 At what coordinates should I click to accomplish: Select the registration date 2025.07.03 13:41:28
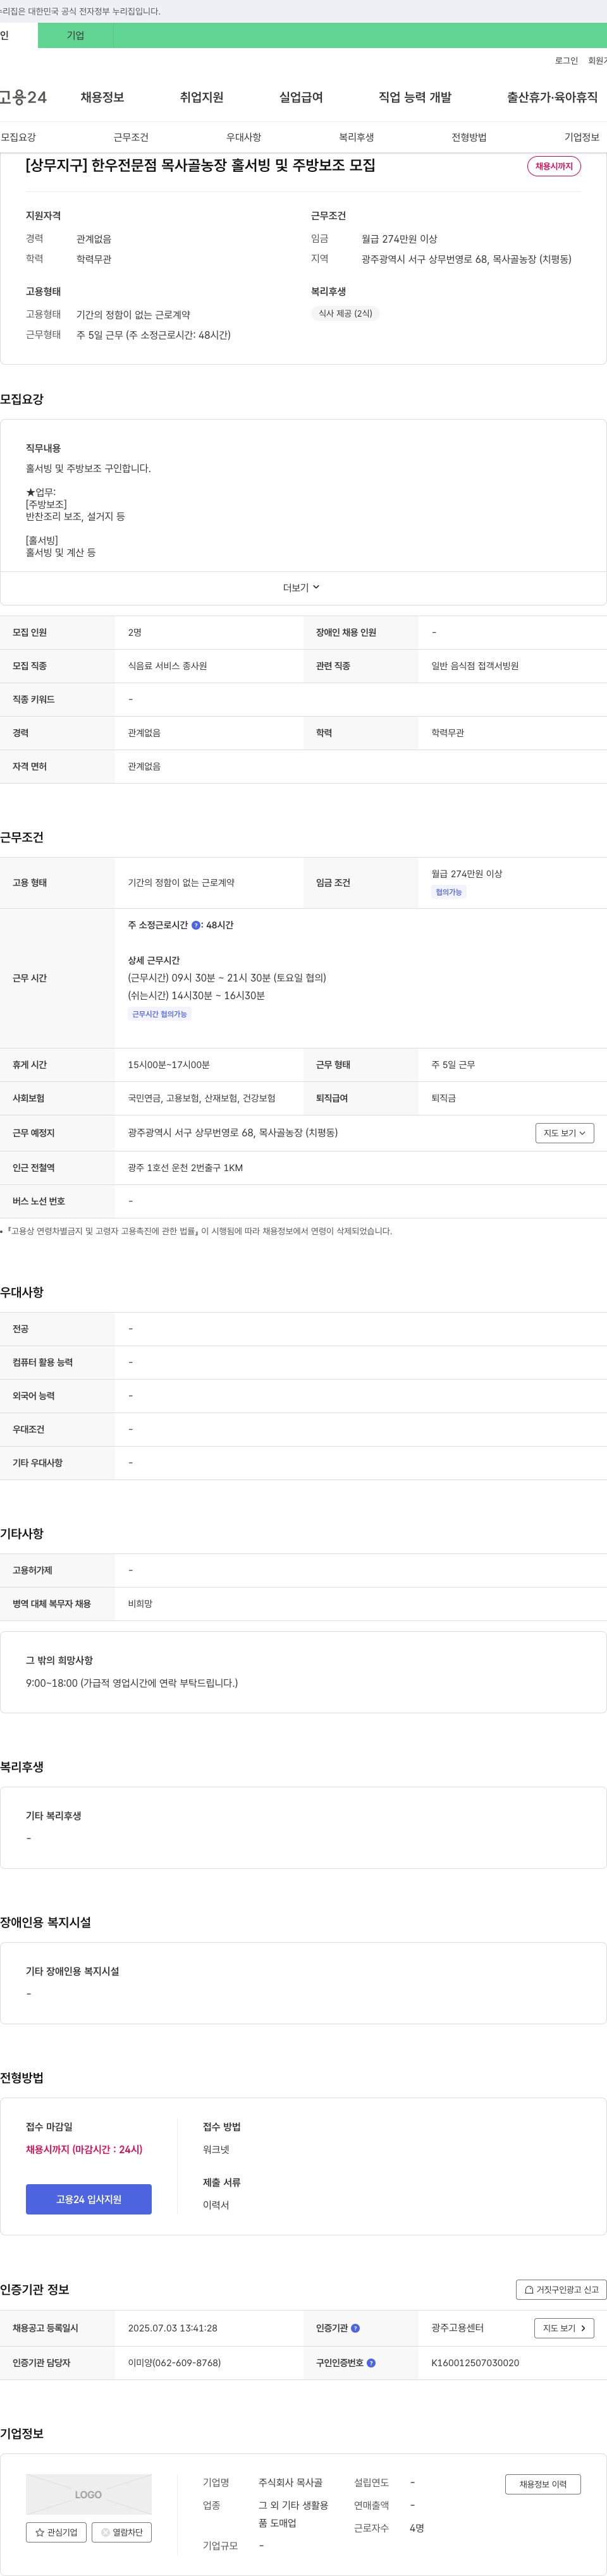[x=173, y=2328]
